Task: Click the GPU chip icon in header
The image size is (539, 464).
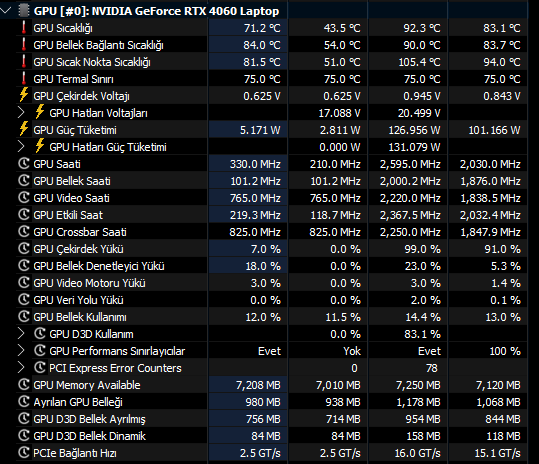Action: pyautogui.click(x=24, y=11)
